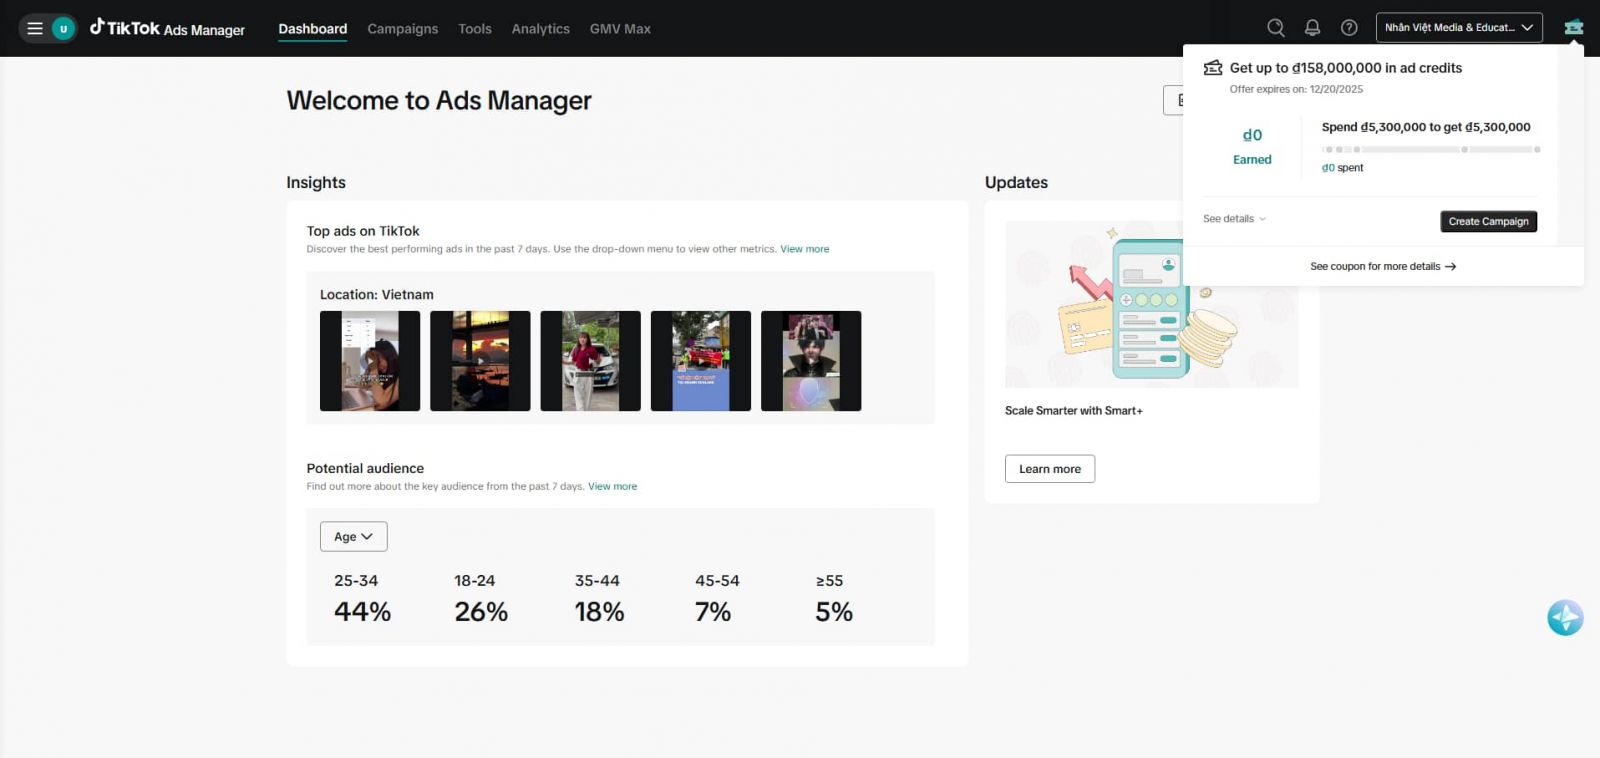Open the Tools menu
1600x758 pixels.
click(475, 29)
